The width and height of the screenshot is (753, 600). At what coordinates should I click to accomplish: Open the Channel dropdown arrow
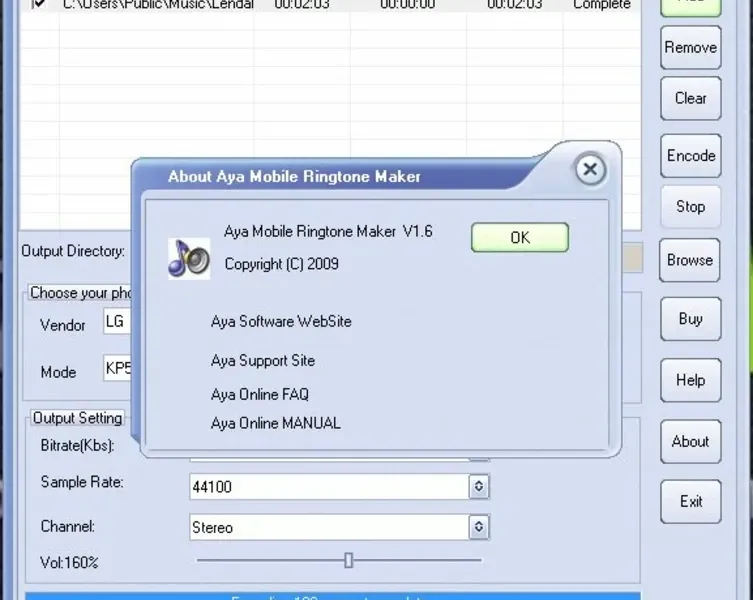point(479,527)
